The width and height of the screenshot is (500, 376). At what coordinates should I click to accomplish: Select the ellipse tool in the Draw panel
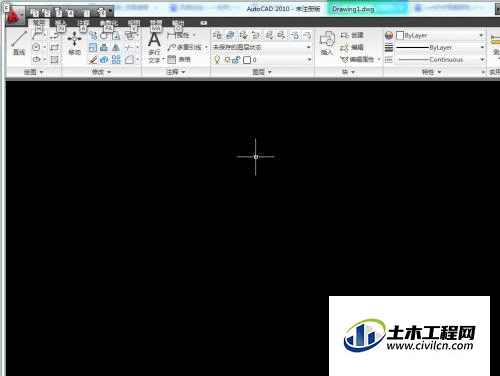(x=37, y=59)
